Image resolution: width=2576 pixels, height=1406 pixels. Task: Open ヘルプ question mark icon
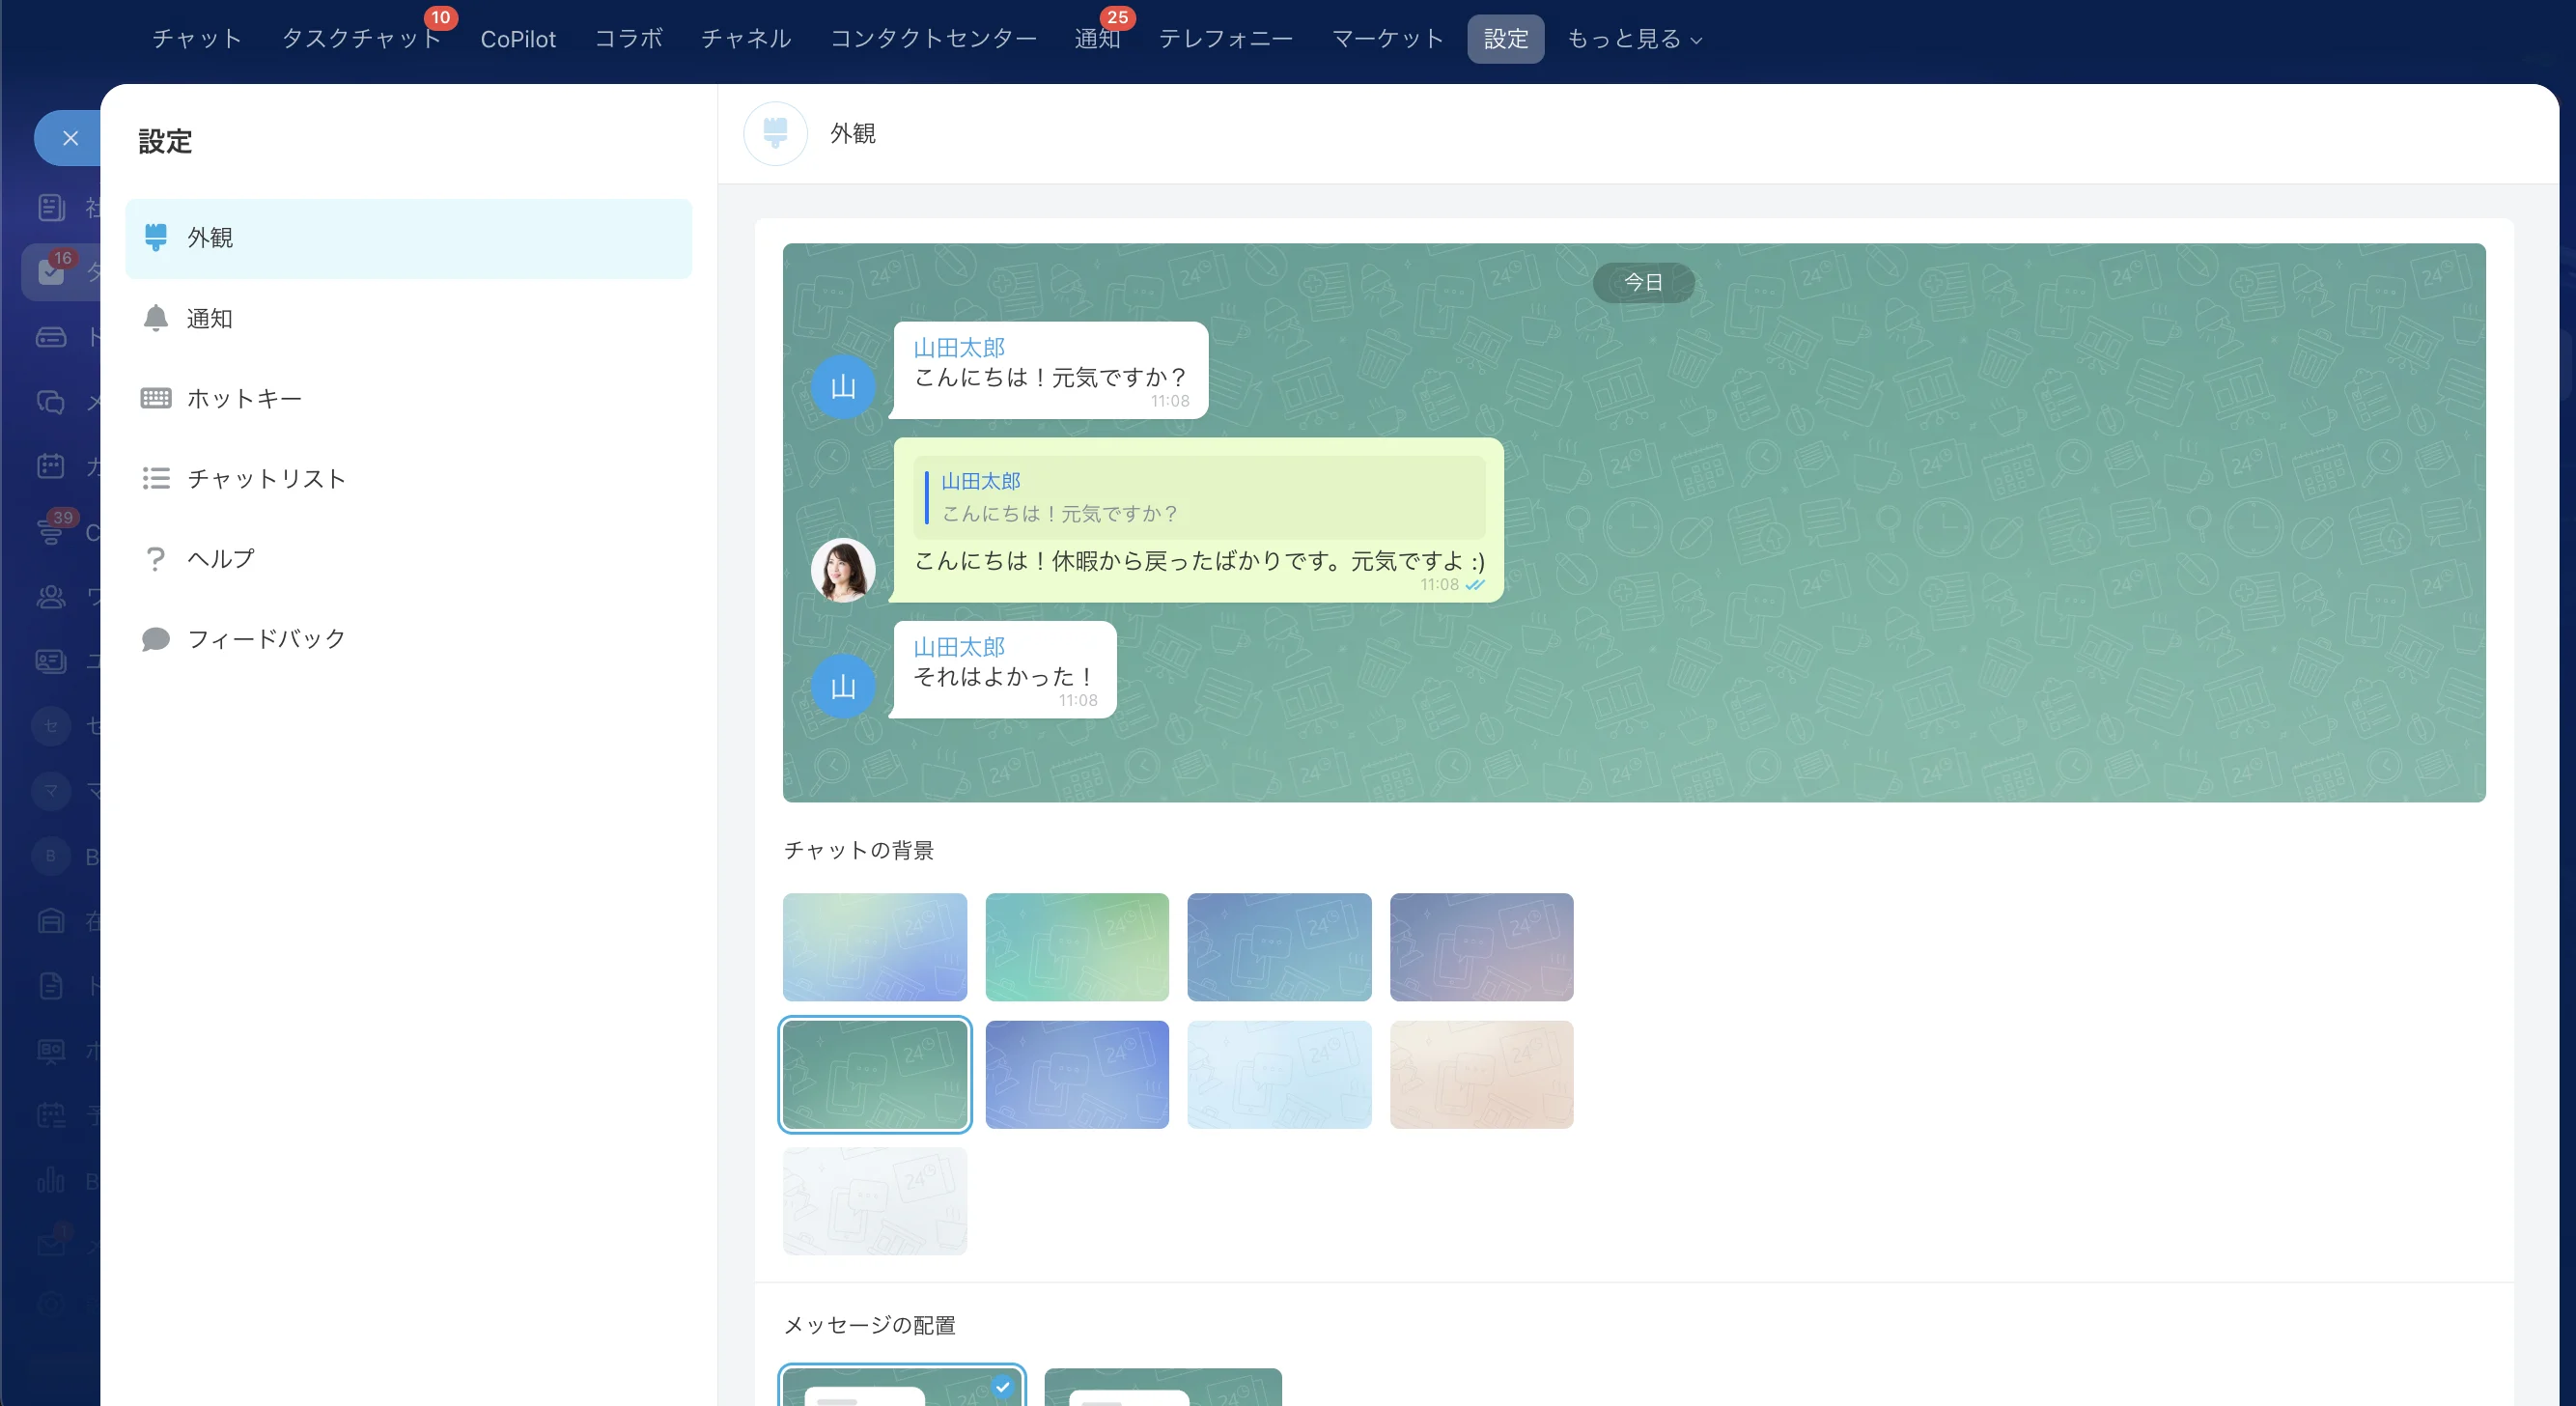pyautogui.click(x=156, y=558)
